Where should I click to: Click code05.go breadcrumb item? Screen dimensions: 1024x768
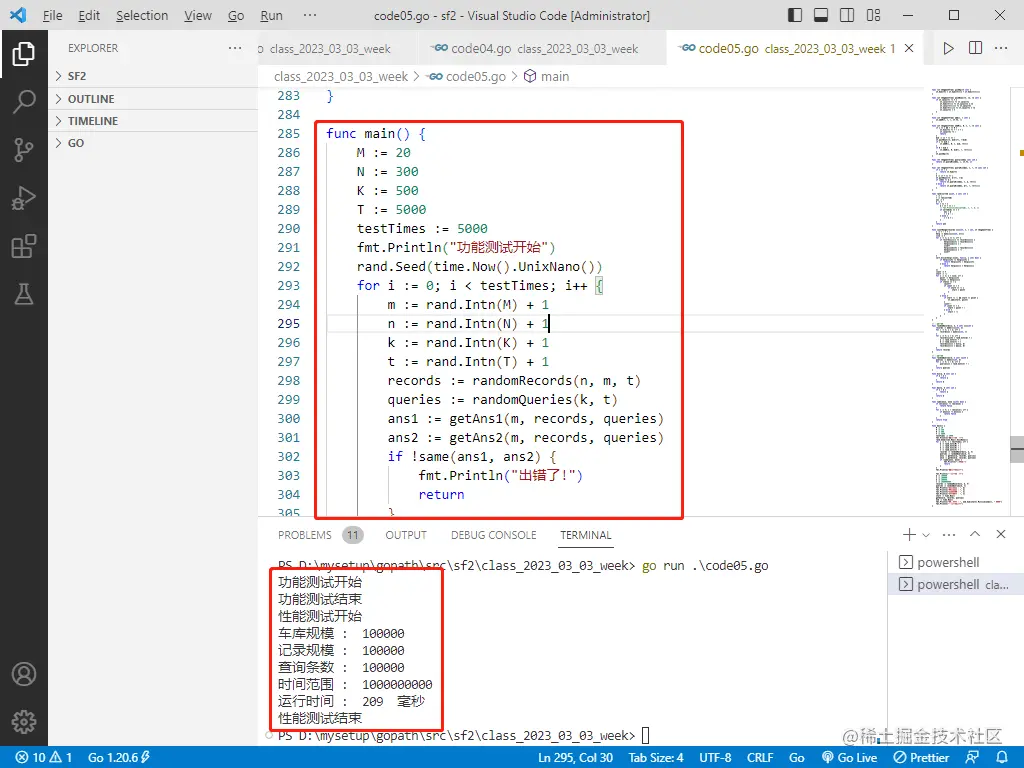pyautogui.click(x=466, y=76)
